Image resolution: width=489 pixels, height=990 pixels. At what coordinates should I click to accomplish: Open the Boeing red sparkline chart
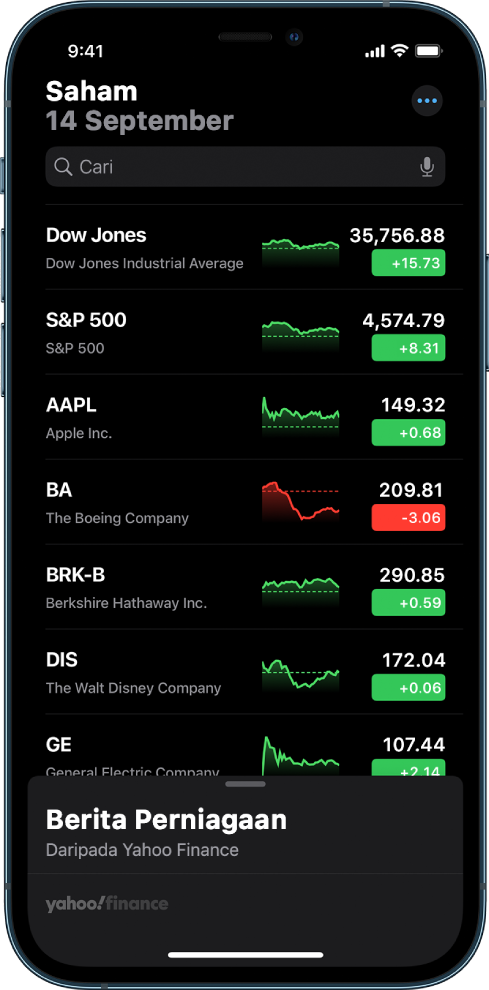point(301,501)
